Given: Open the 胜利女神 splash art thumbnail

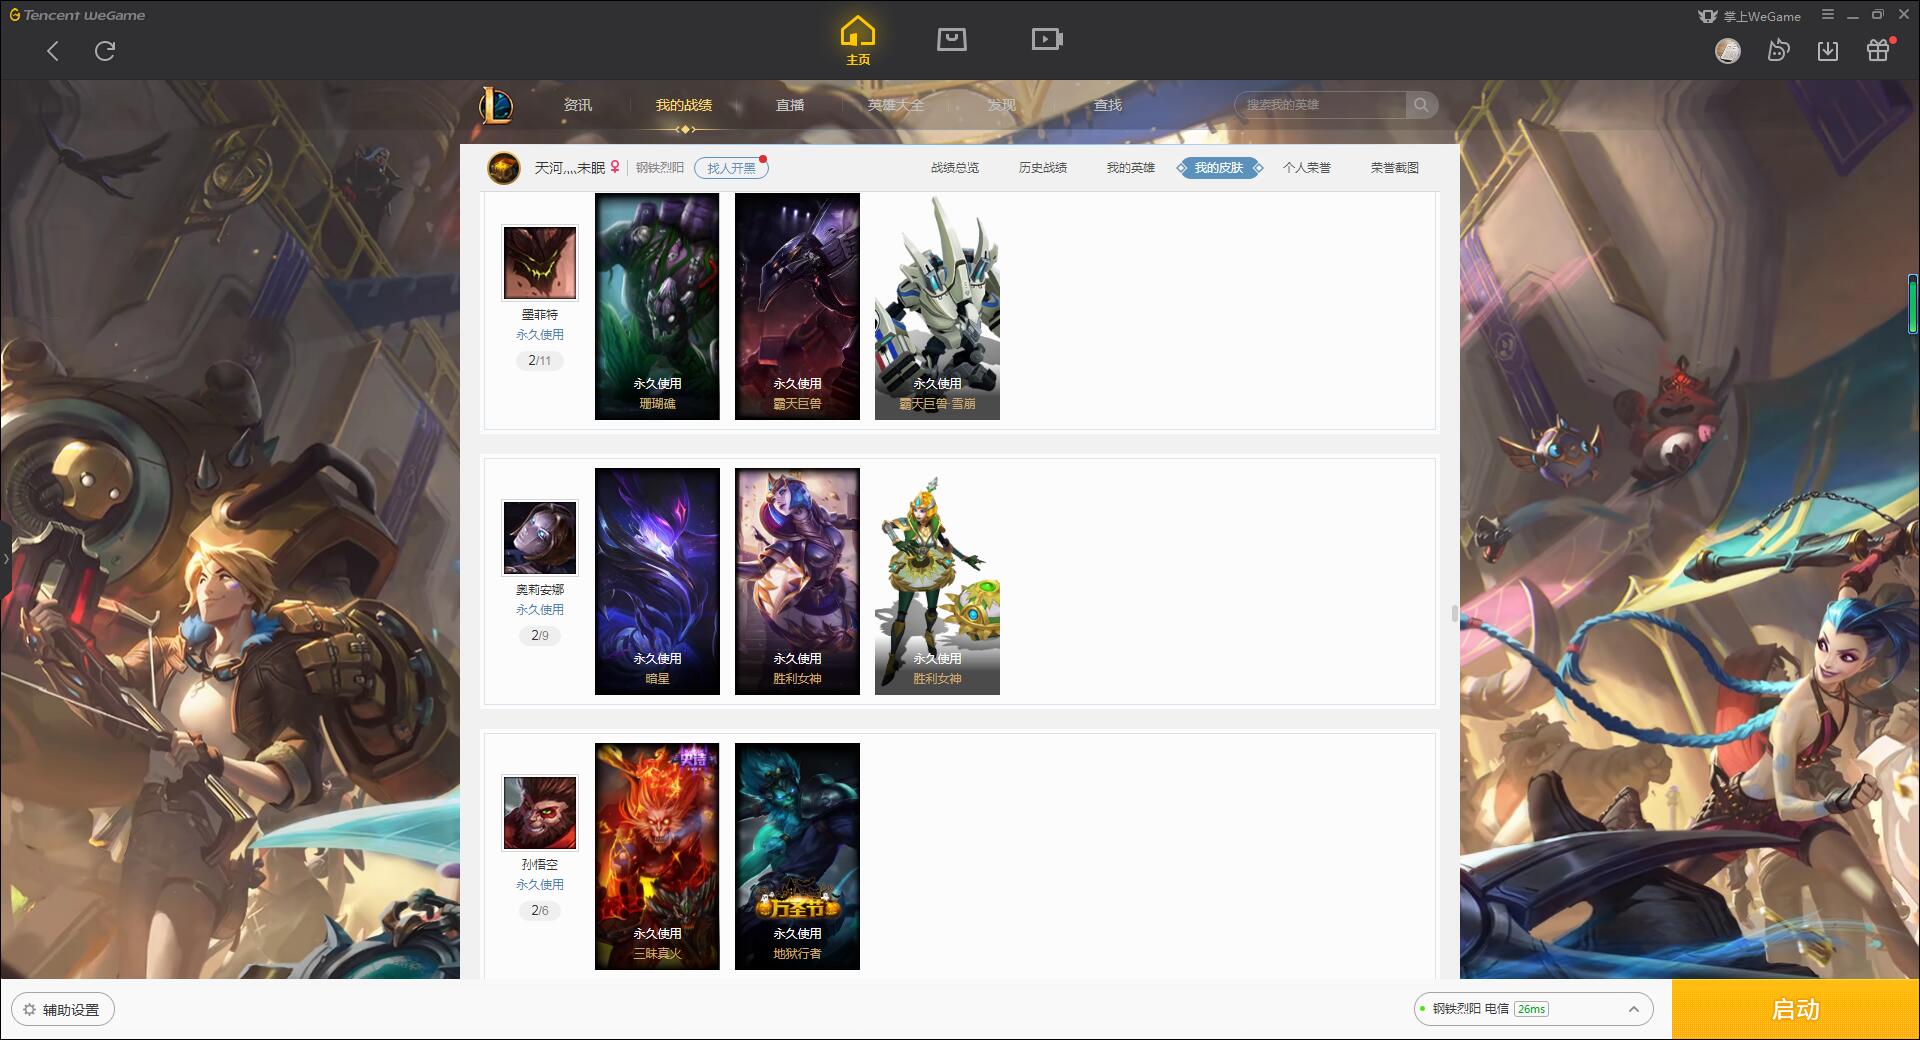Looking at the screenshot, I should point(797,581).
